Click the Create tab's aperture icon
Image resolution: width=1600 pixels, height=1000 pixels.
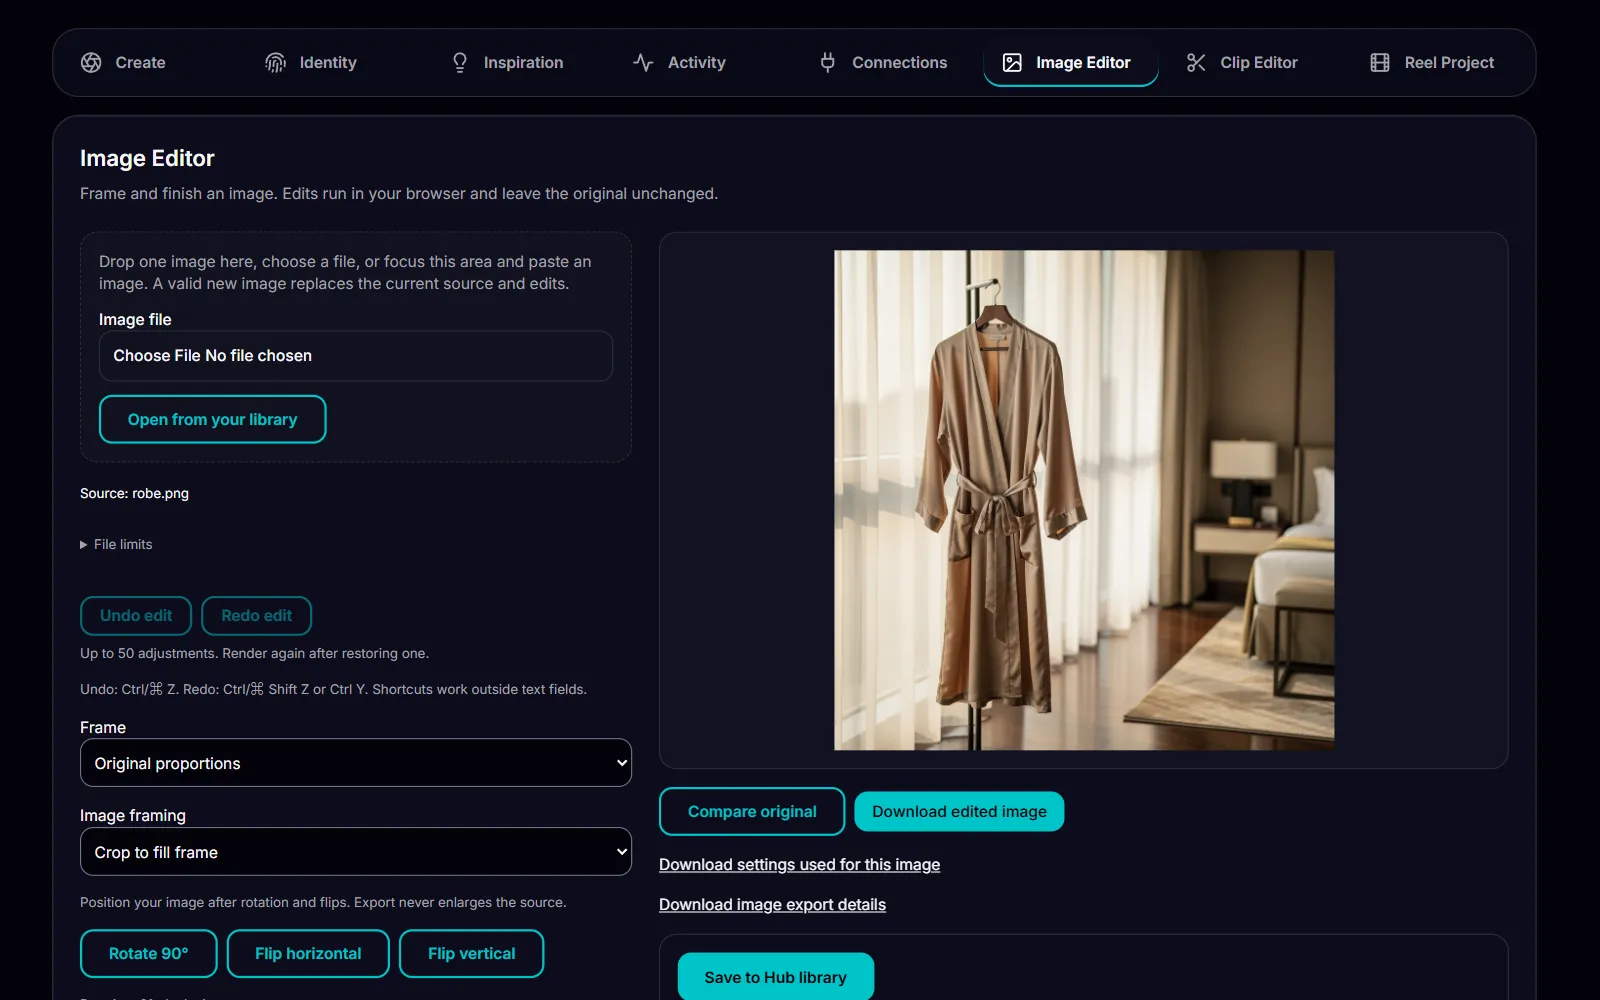click(x=91, y=62)
